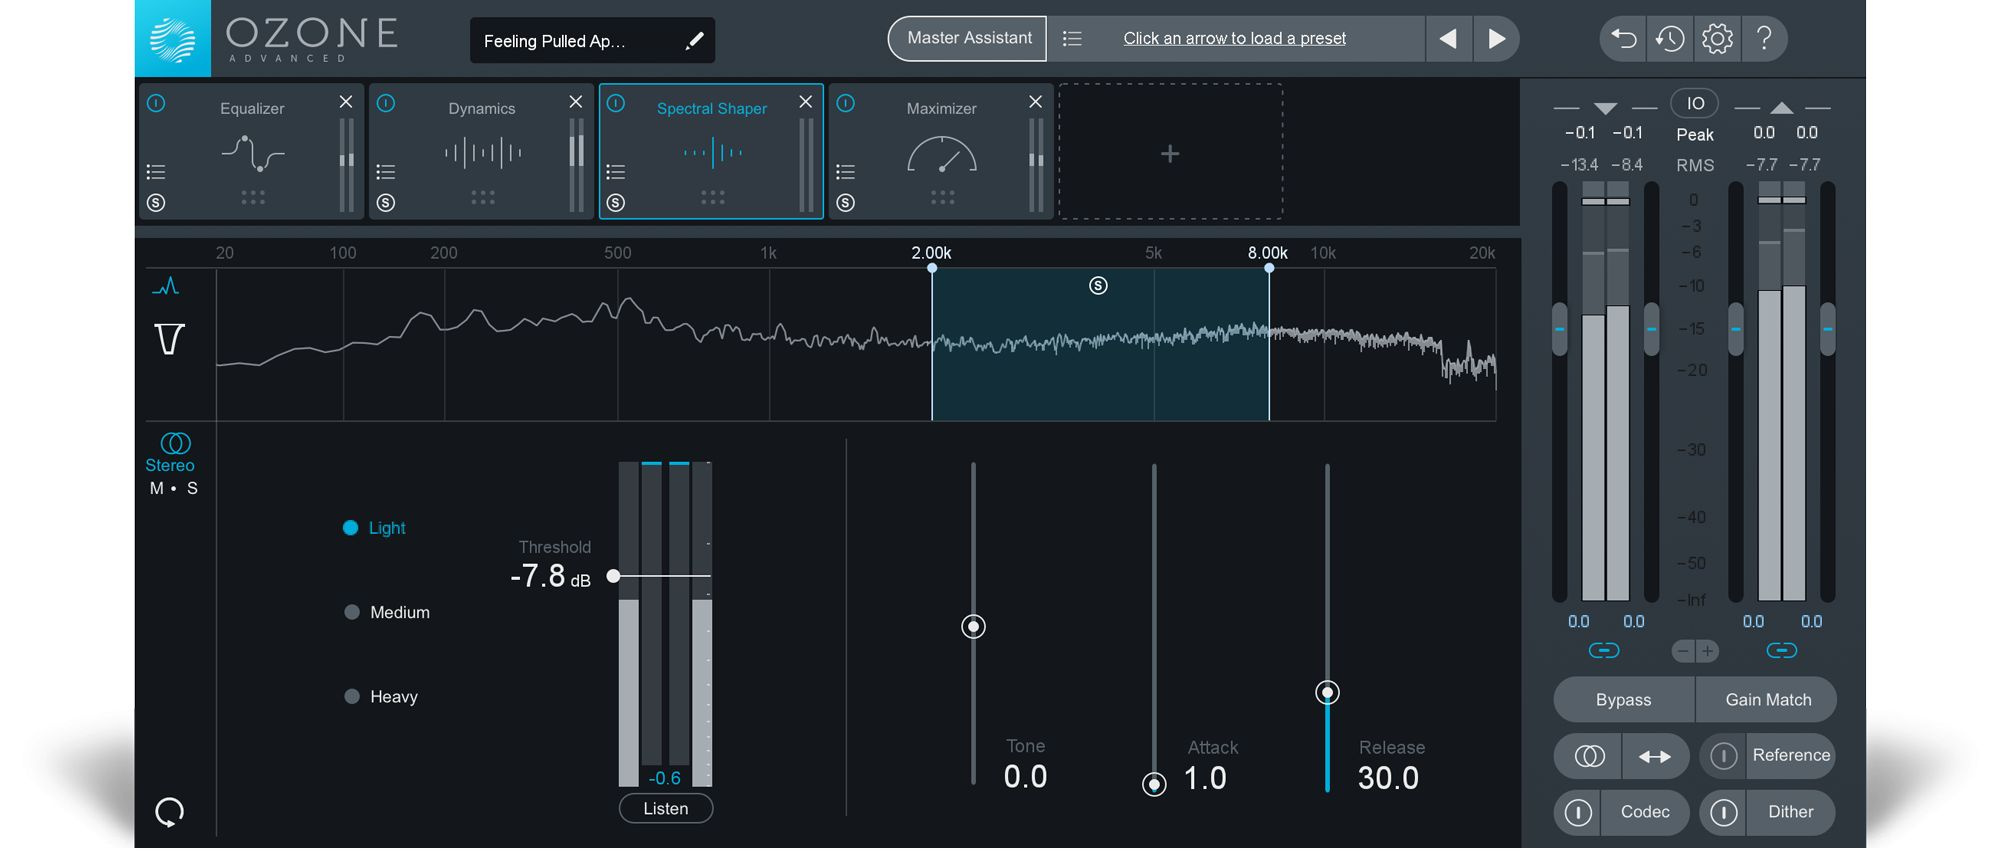Open the Dynamics module preset list icon
Viewport: 2000px width, 863px height.
pyautogui.click(x=386, y=172)
